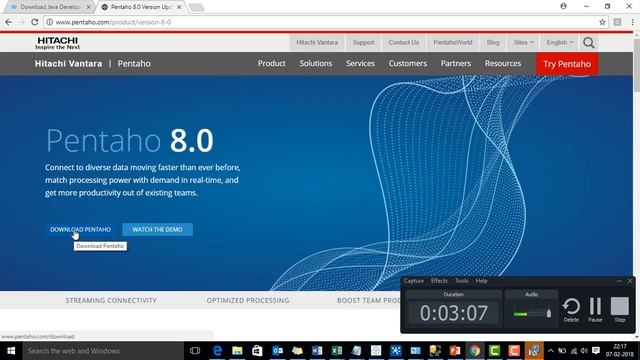Select the Streaming Connectivity section tab
The height and width of the screenshot is (360, 640).
coord(111,300)
